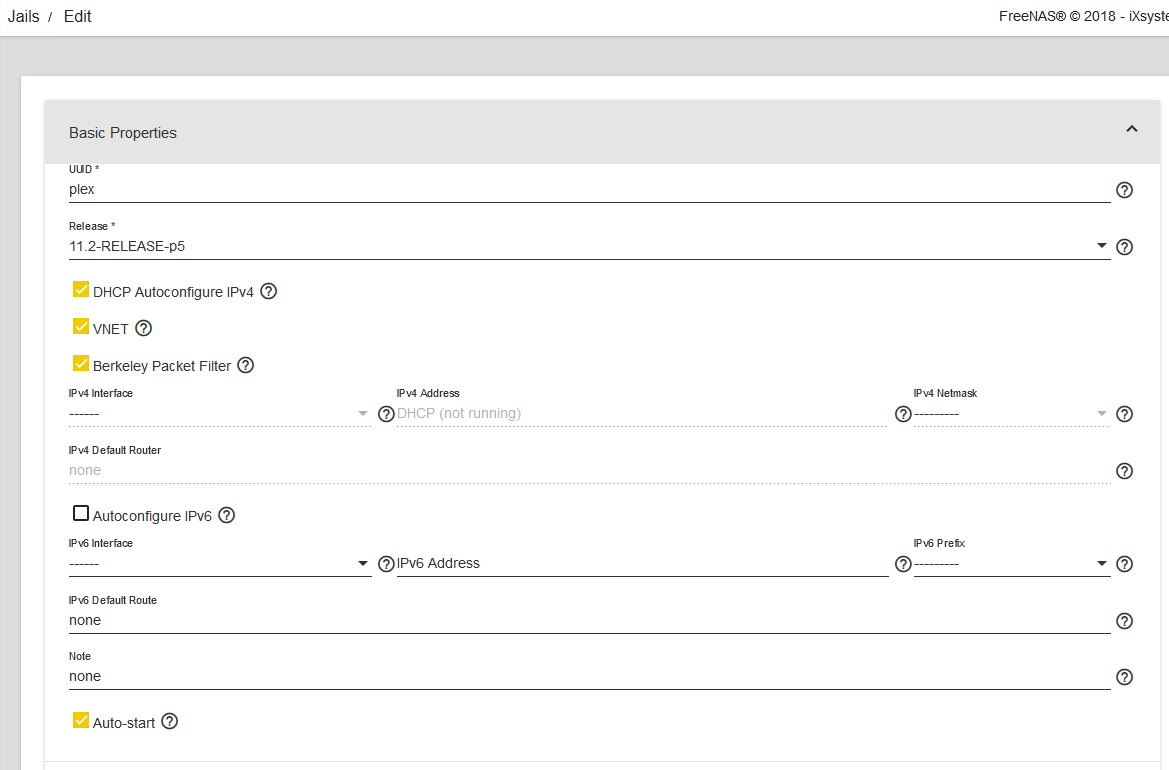Click the UUID text field containing plex

tap(588, 189)
